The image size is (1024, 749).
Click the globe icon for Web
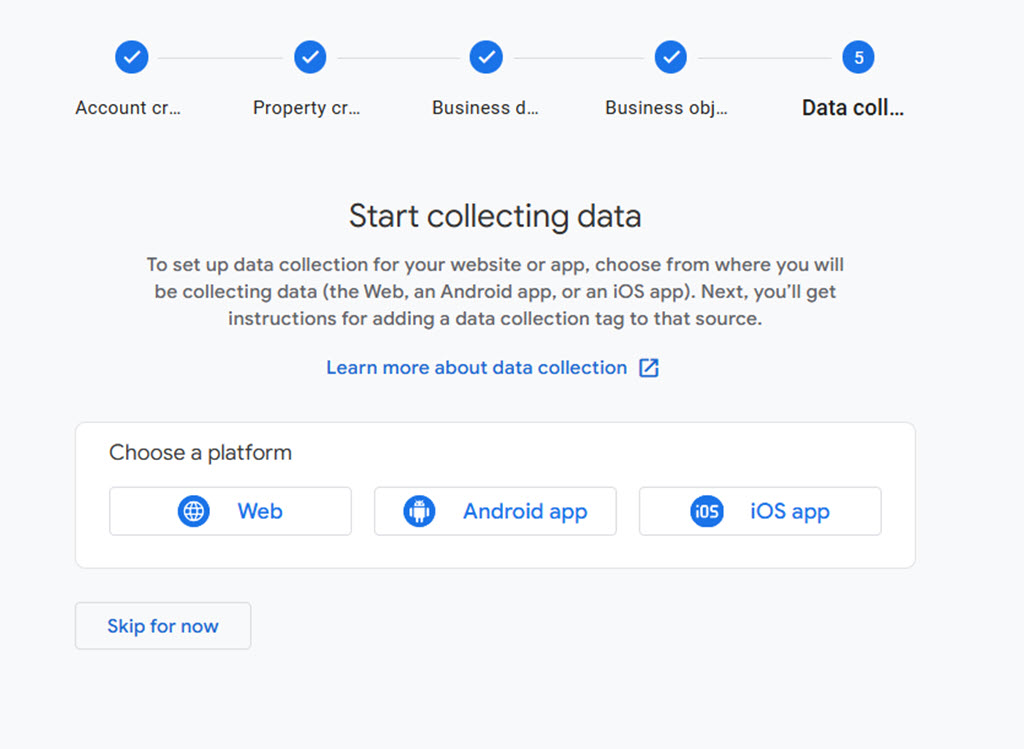point(194,511)
